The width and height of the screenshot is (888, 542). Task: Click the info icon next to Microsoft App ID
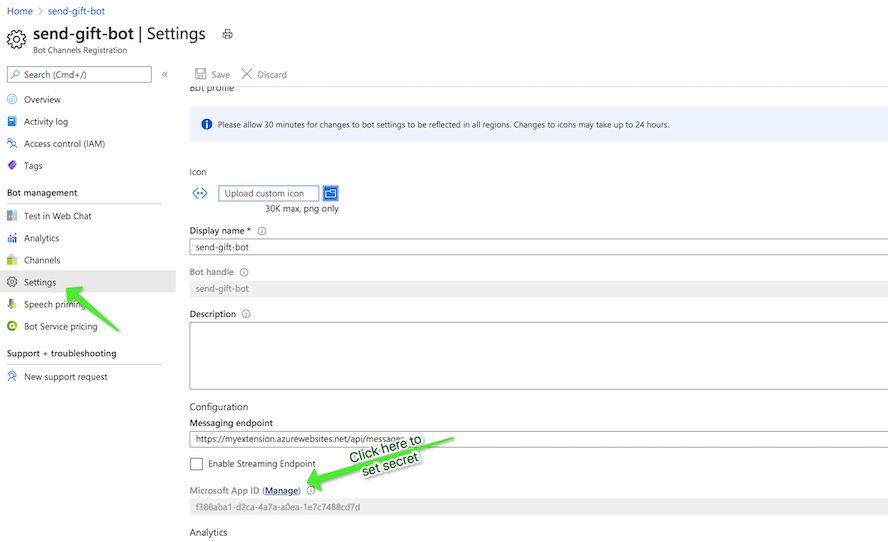311,490
